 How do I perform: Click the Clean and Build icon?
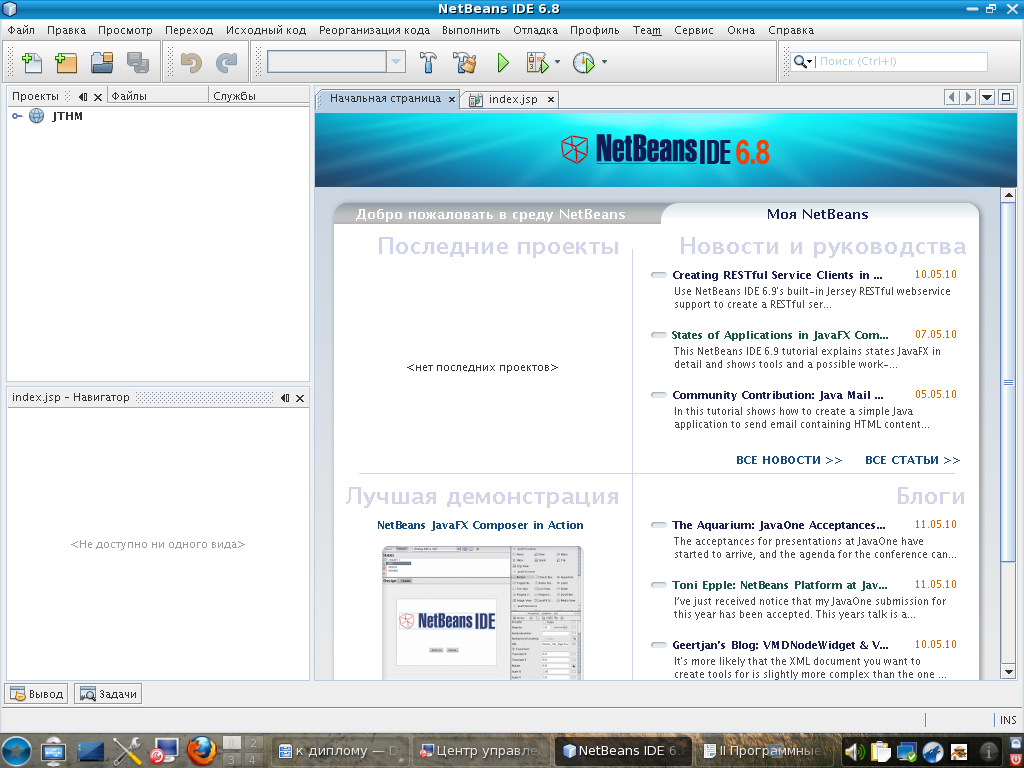(465, 63)
